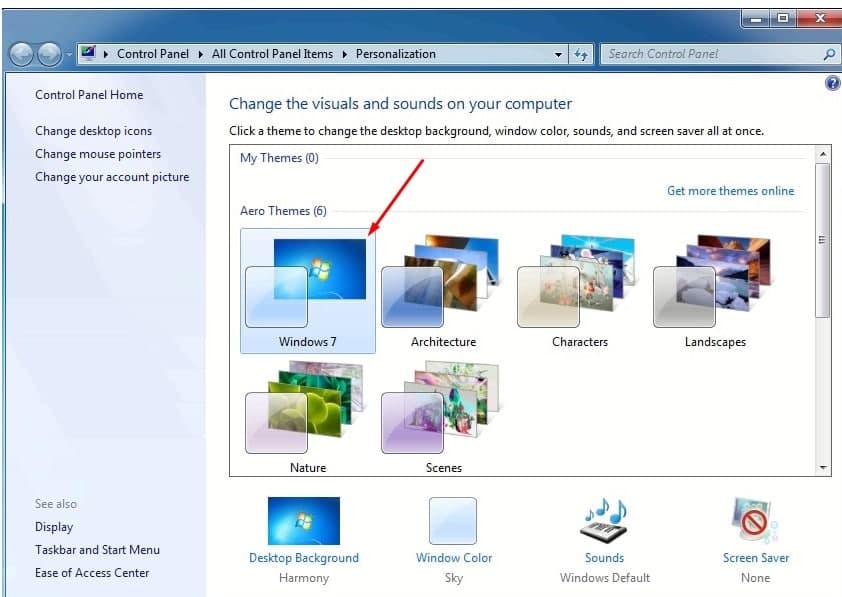This screenshot has height=597, width=842.
Task: Click the themes list scroll down arrow
Action: click(823, 468)
